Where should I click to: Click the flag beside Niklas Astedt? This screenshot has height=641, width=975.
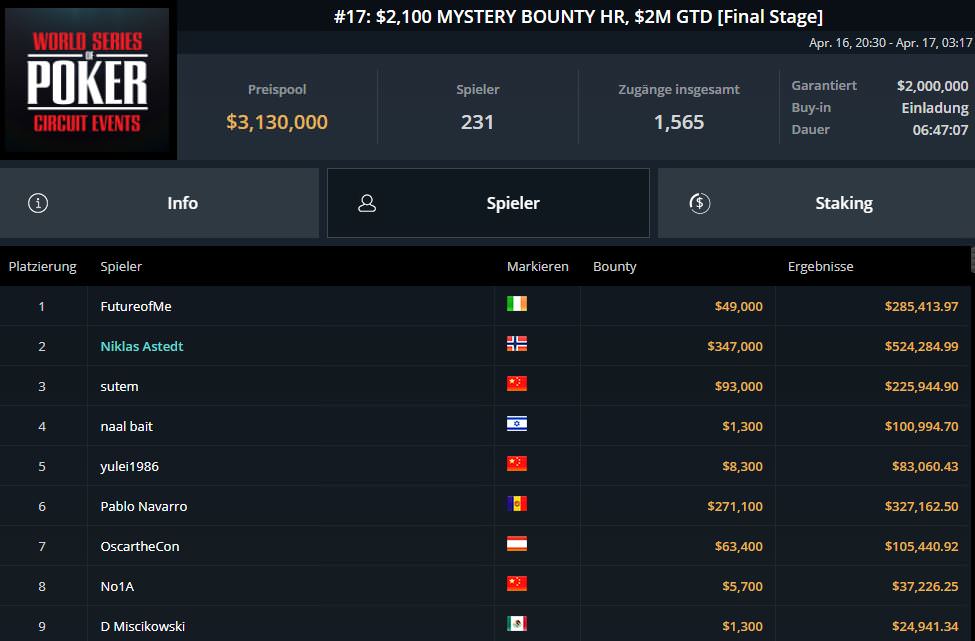tap(516, 344)
